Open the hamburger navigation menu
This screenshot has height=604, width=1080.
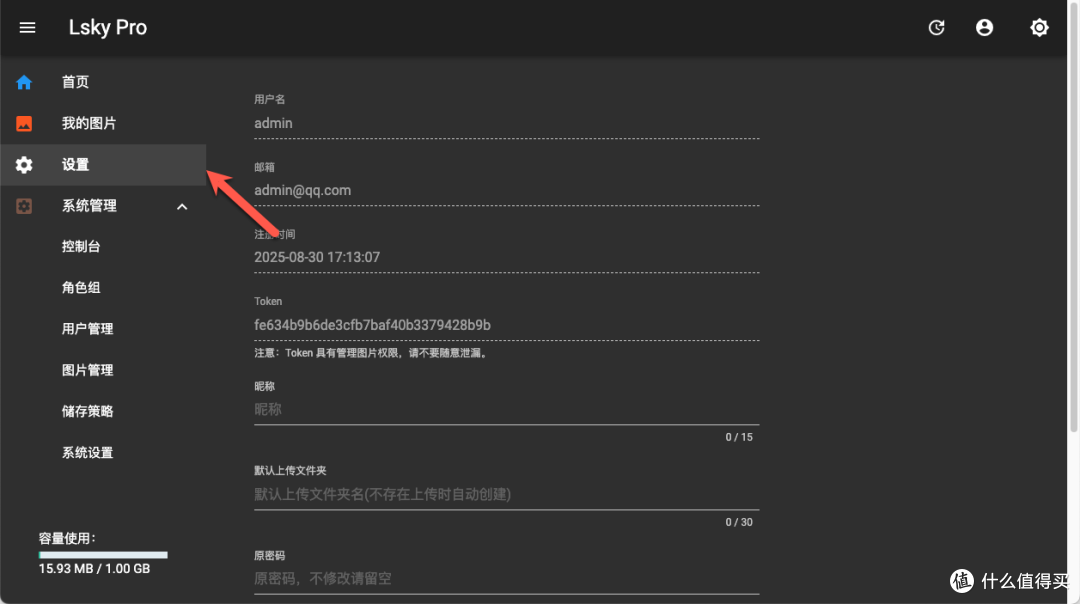[x=27, y=28]
